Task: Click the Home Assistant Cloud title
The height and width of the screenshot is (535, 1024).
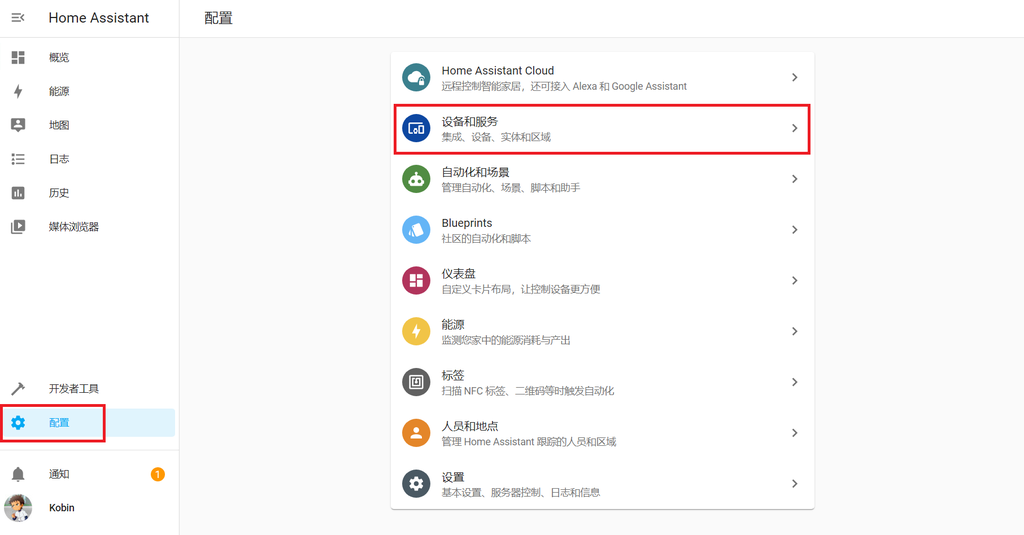Action: click(x=498, y=71)
